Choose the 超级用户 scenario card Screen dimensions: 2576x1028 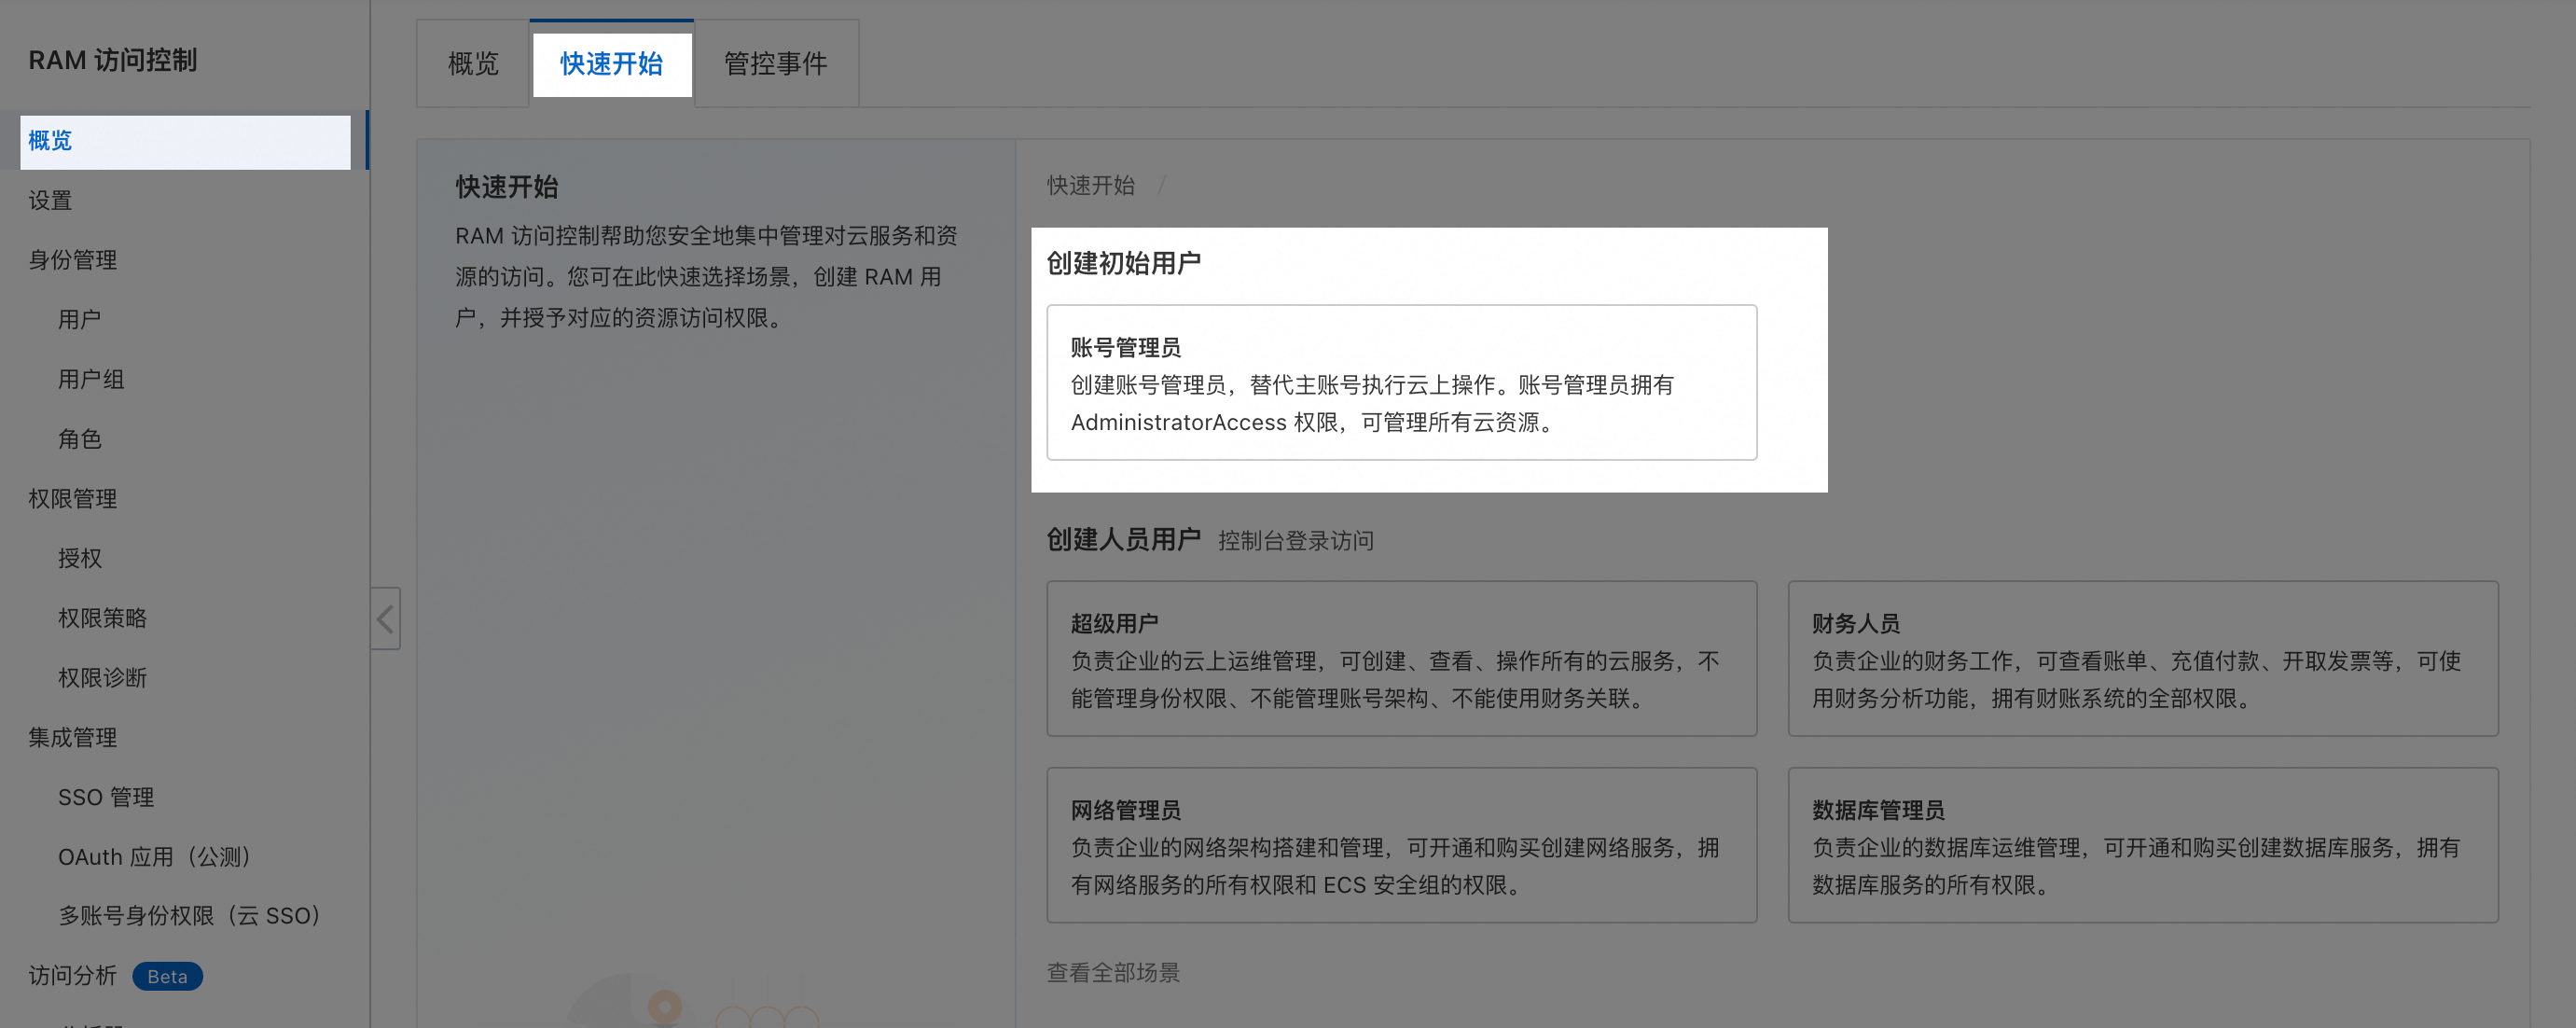pos(1401,659)
